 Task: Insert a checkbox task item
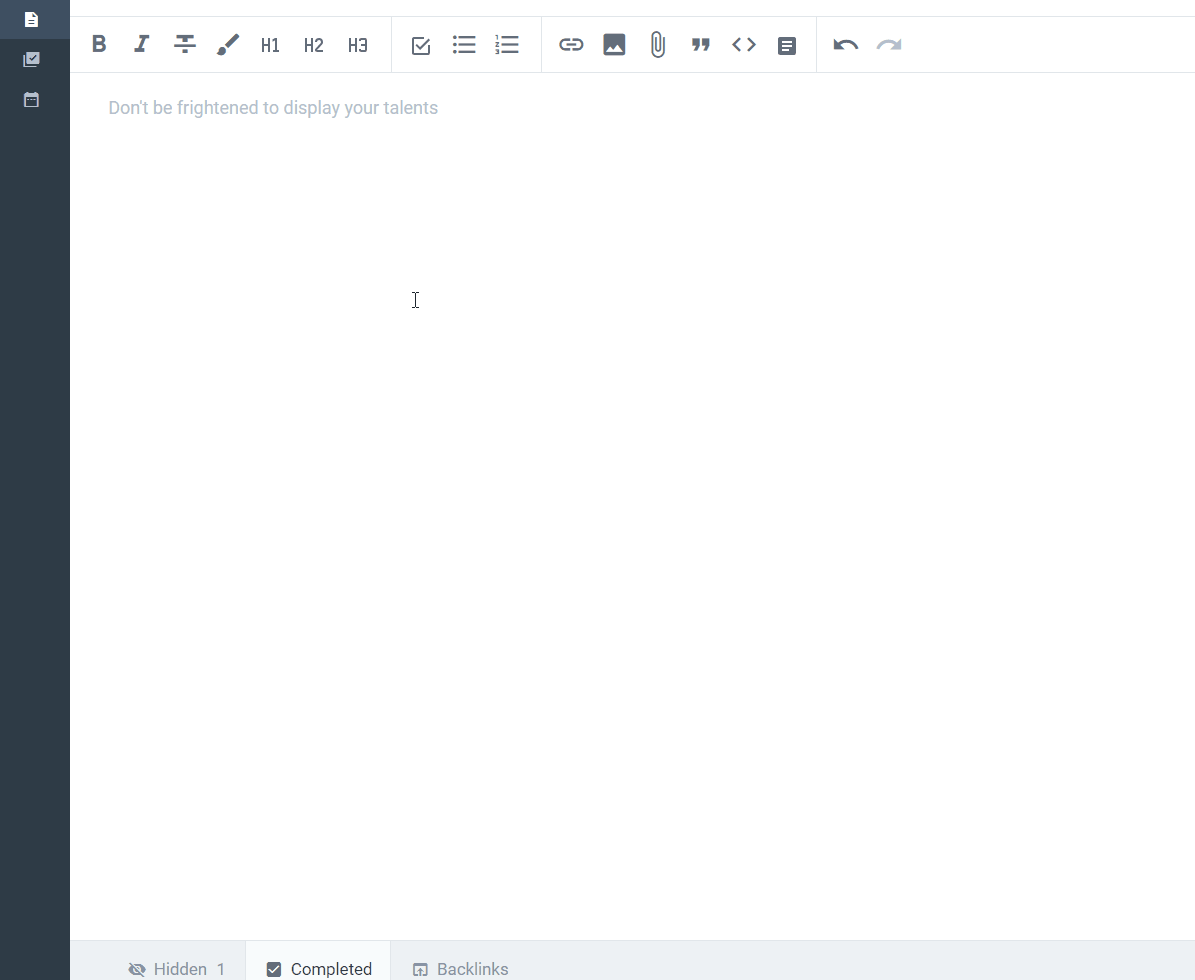[421, 45]
